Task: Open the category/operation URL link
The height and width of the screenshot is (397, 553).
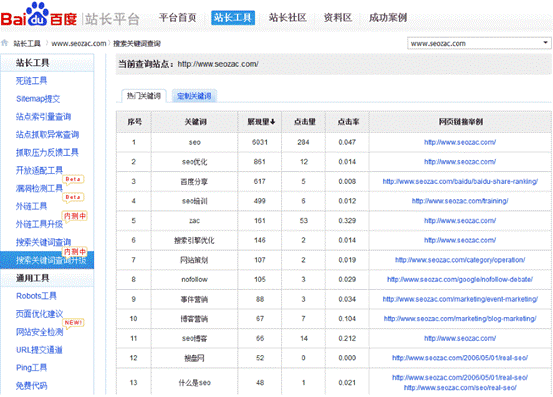Action: coord(460,260)
